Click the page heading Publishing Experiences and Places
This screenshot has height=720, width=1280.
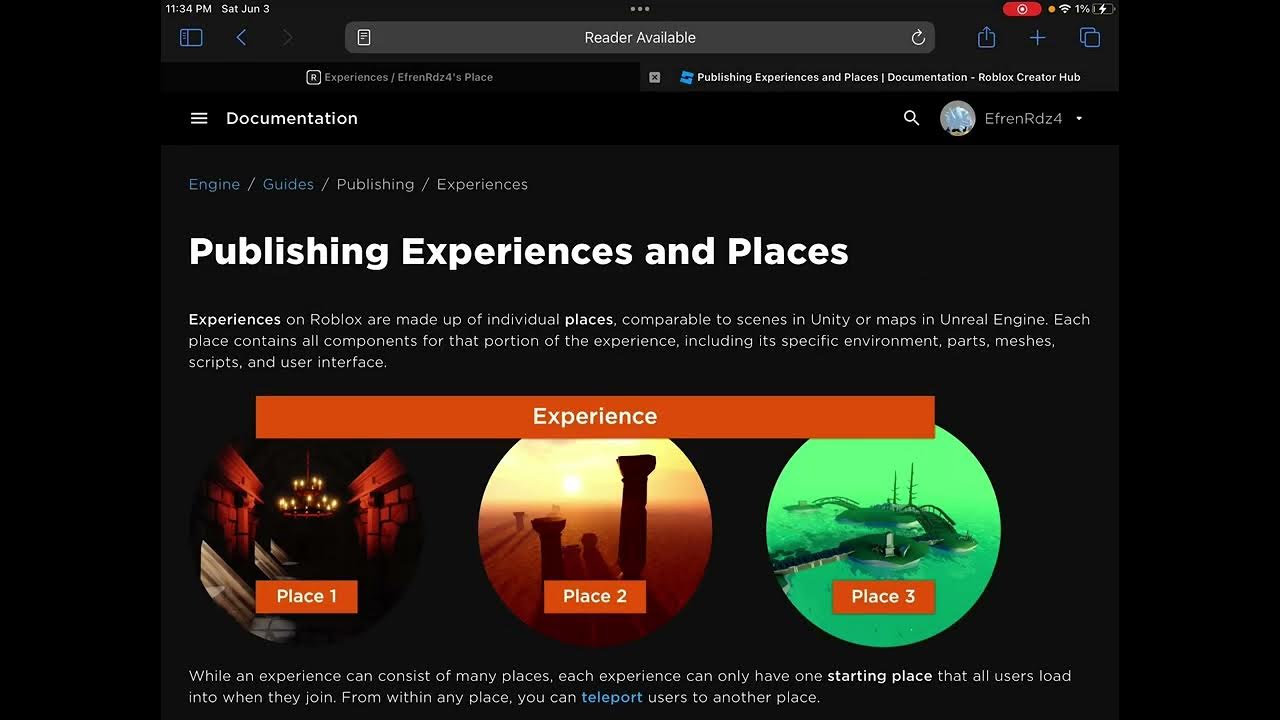[x=518, y=251]
